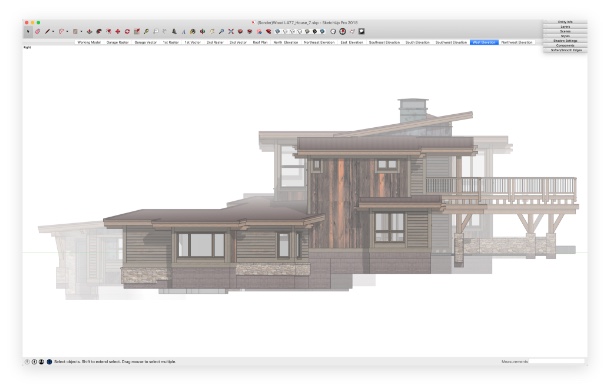
Task: Open the Garage Raster scene tab
Action: [x=117, y=42]
